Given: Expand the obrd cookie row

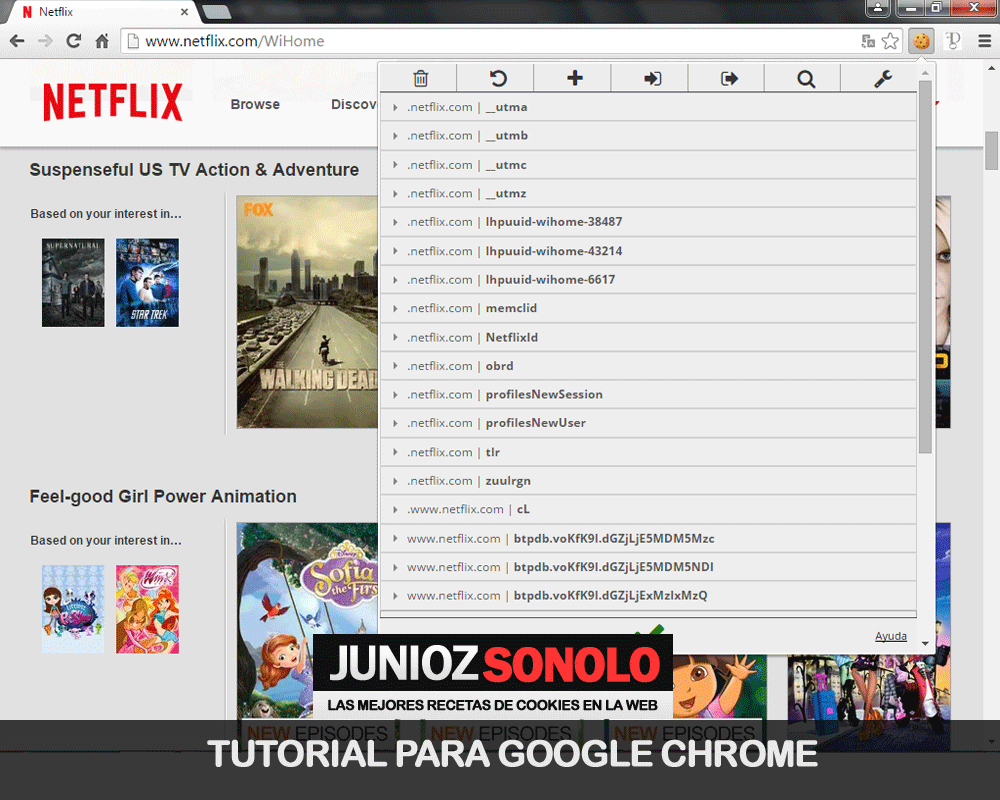Looking at the screenshot, I should (x=649, y=366).
